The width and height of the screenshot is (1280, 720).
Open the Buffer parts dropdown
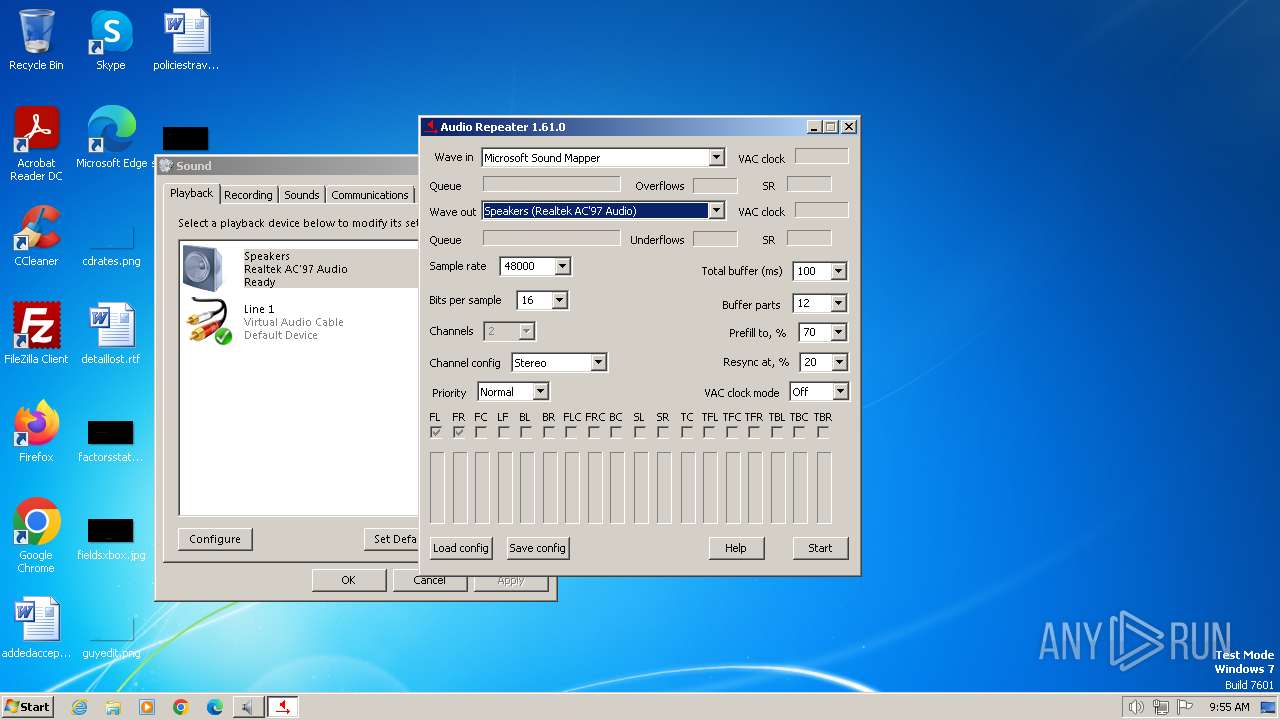(838, 304)
